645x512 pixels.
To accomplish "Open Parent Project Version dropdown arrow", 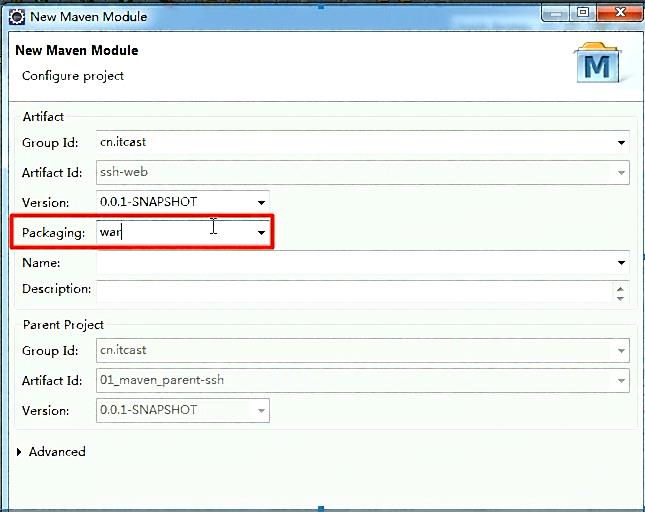I will pyautogui.click(x=261, y=410).
